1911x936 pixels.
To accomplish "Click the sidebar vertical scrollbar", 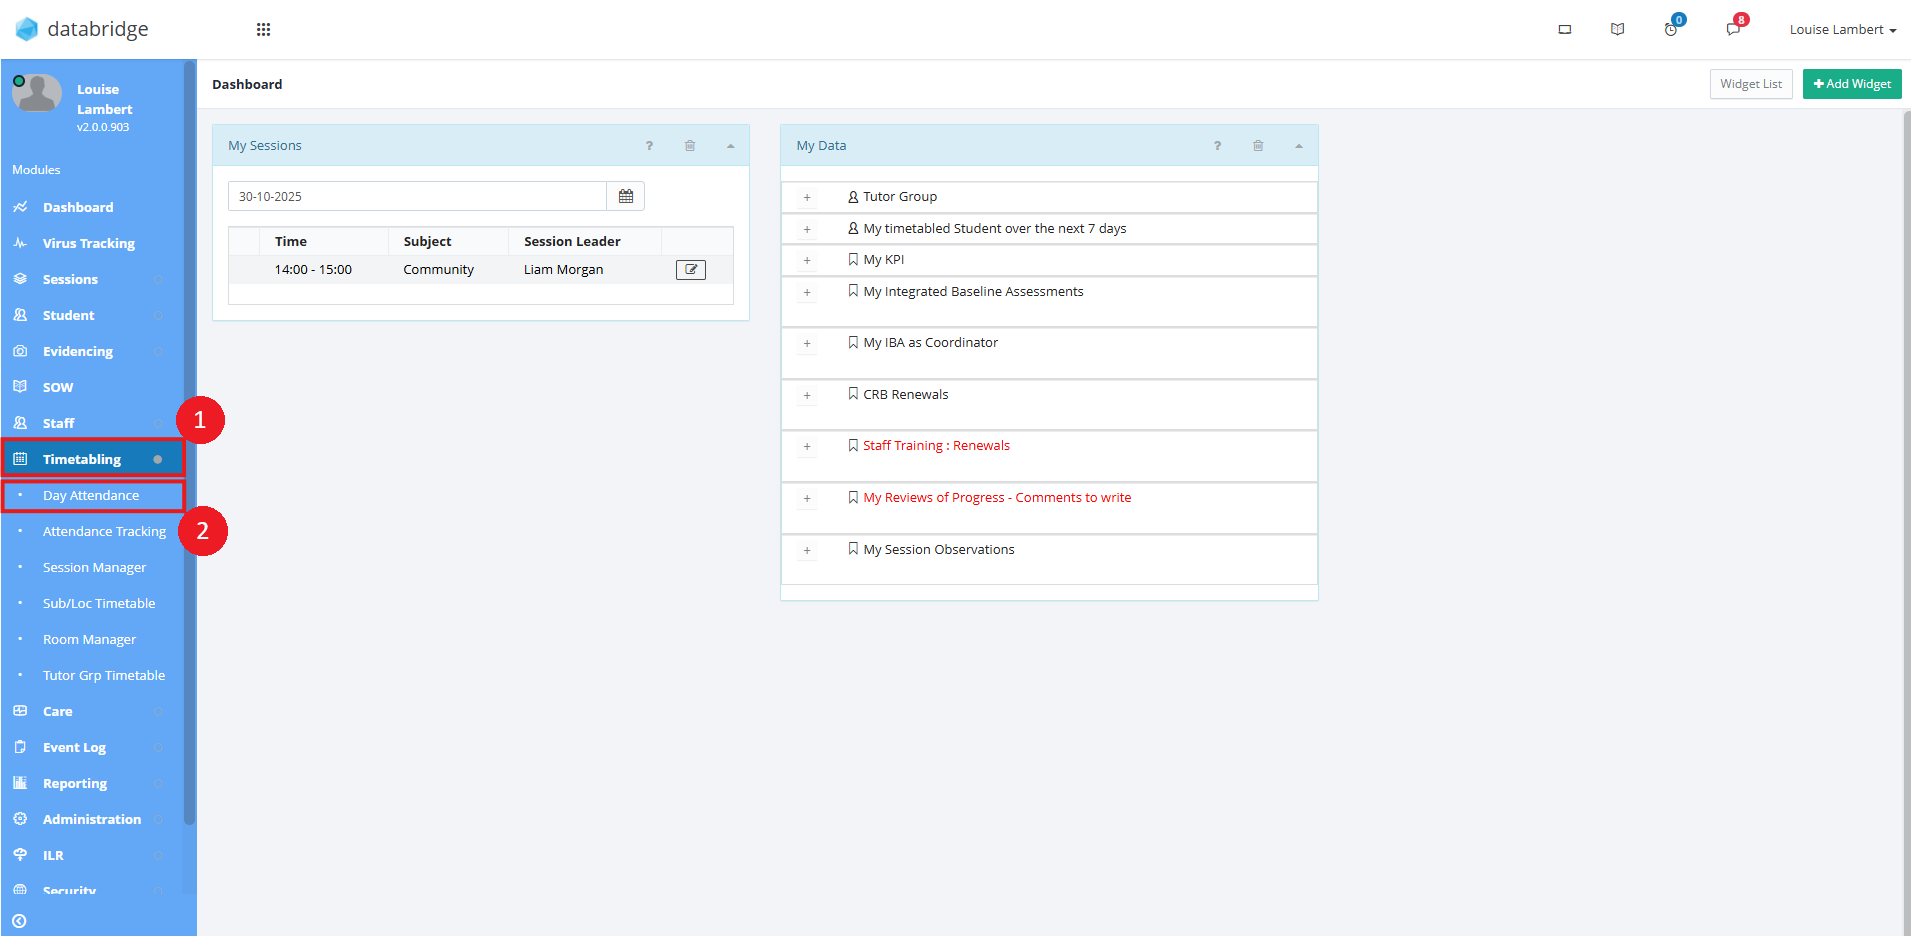I will pos(190,445).
